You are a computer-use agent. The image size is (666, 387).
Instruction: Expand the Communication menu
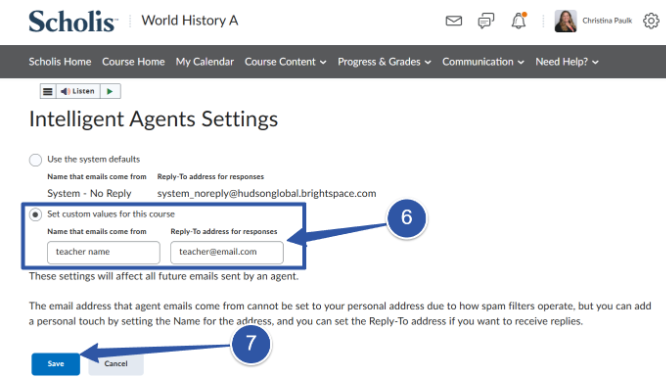[483, 62]
